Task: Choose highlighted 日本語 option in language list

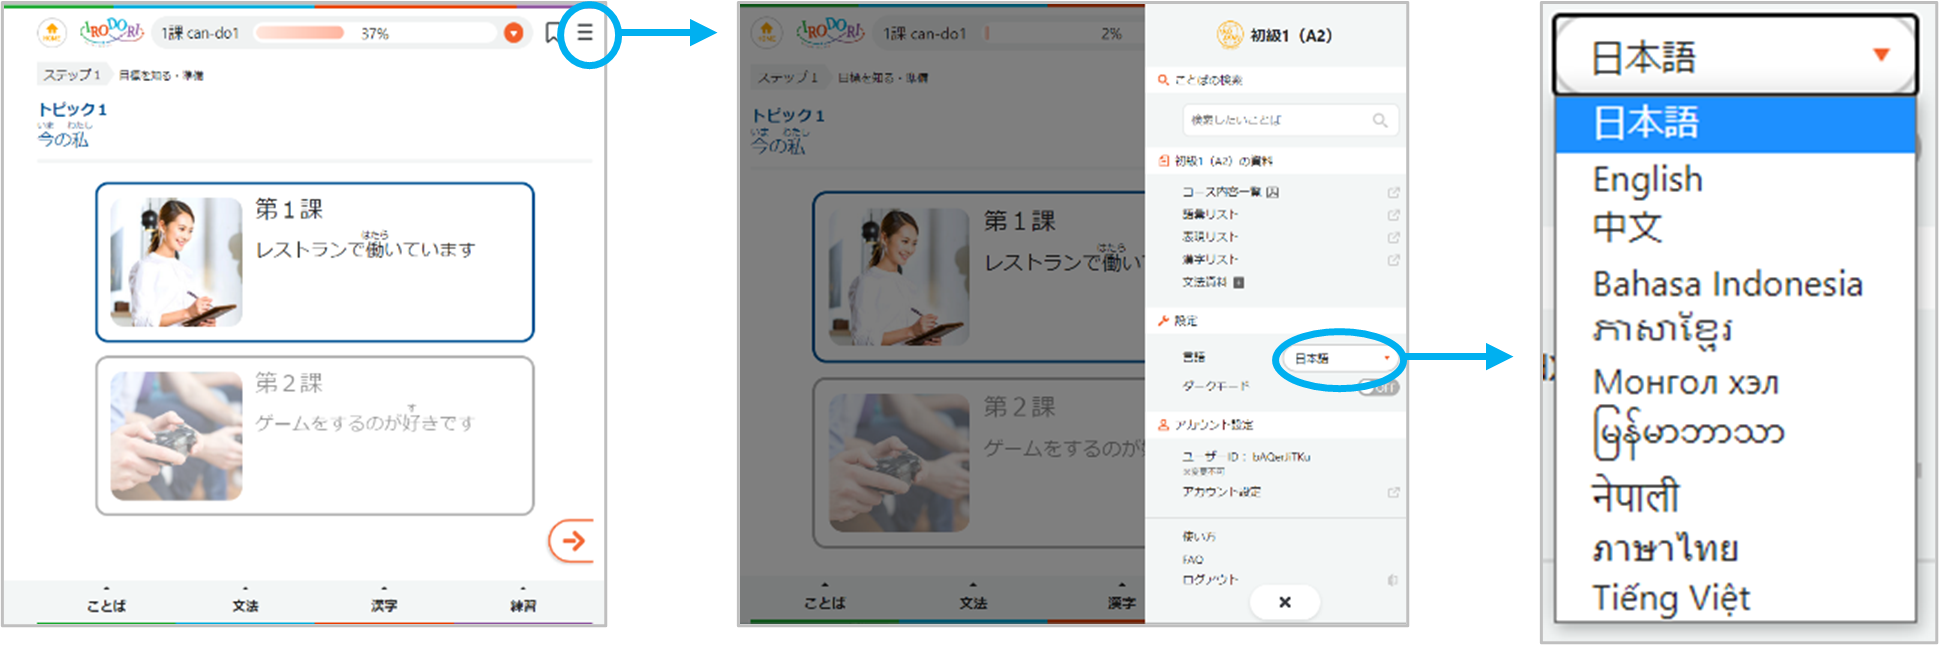Action: pyautogui.click(x=1735, y=124)
